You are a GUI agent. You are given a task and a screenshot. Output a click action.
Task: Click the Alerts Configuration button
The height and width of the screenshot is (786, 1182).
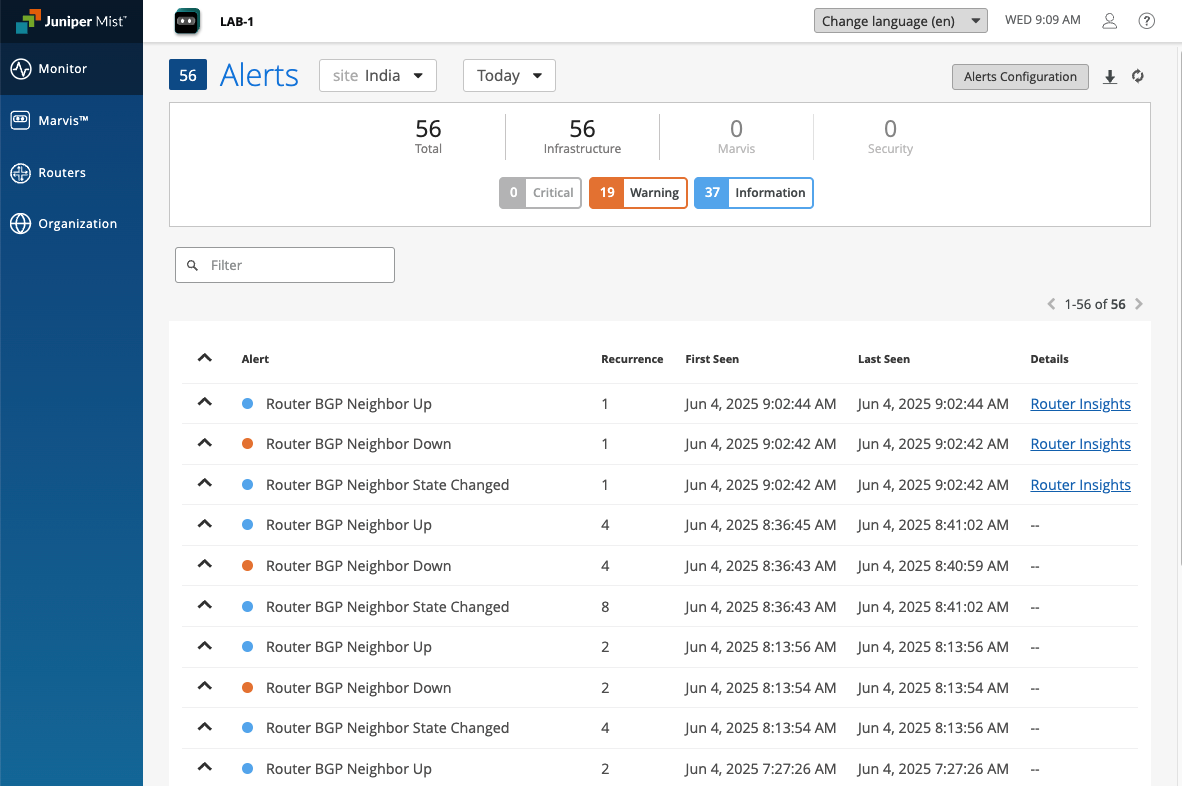pos(1019,77)
